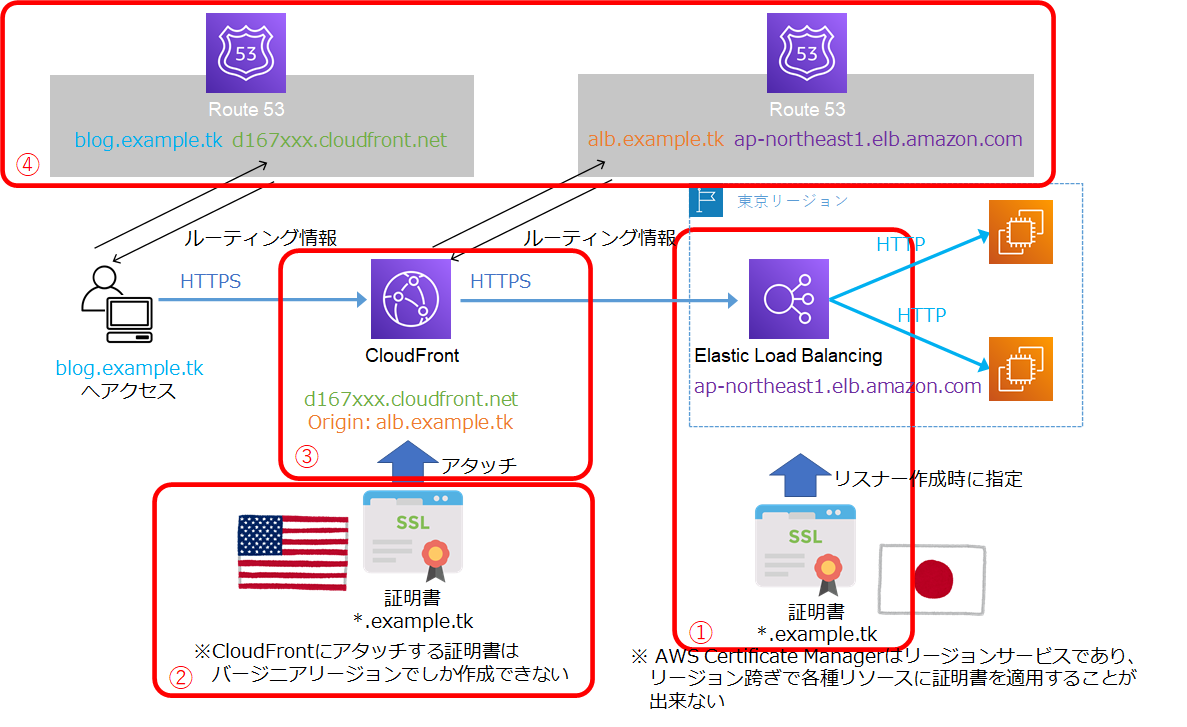Click the AWS Certificate Manager note text
Image resolution: width=1187 pixels, height=727 pixels.
click(x=883, y=678)
